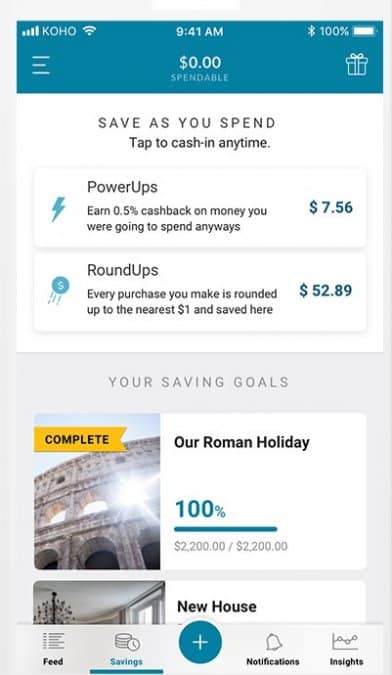
Task: Tap the gift rewards icon
Action: [x=357, y=65]
